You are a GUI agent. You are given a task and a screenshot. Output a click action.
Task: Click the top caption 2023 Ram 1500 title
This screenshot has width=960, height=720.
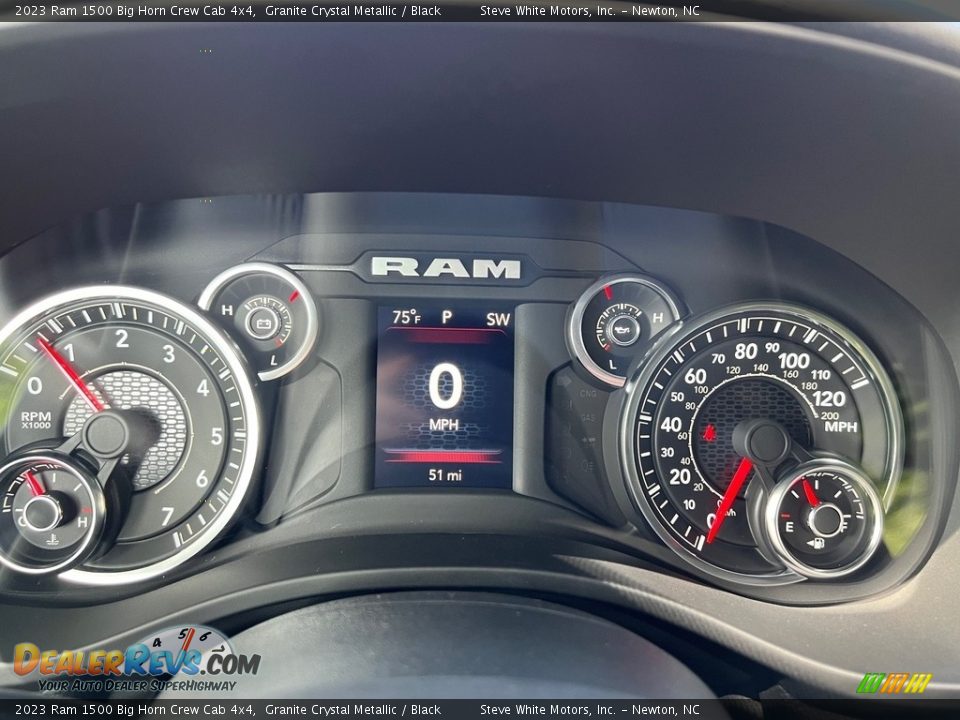coord(228,10)
